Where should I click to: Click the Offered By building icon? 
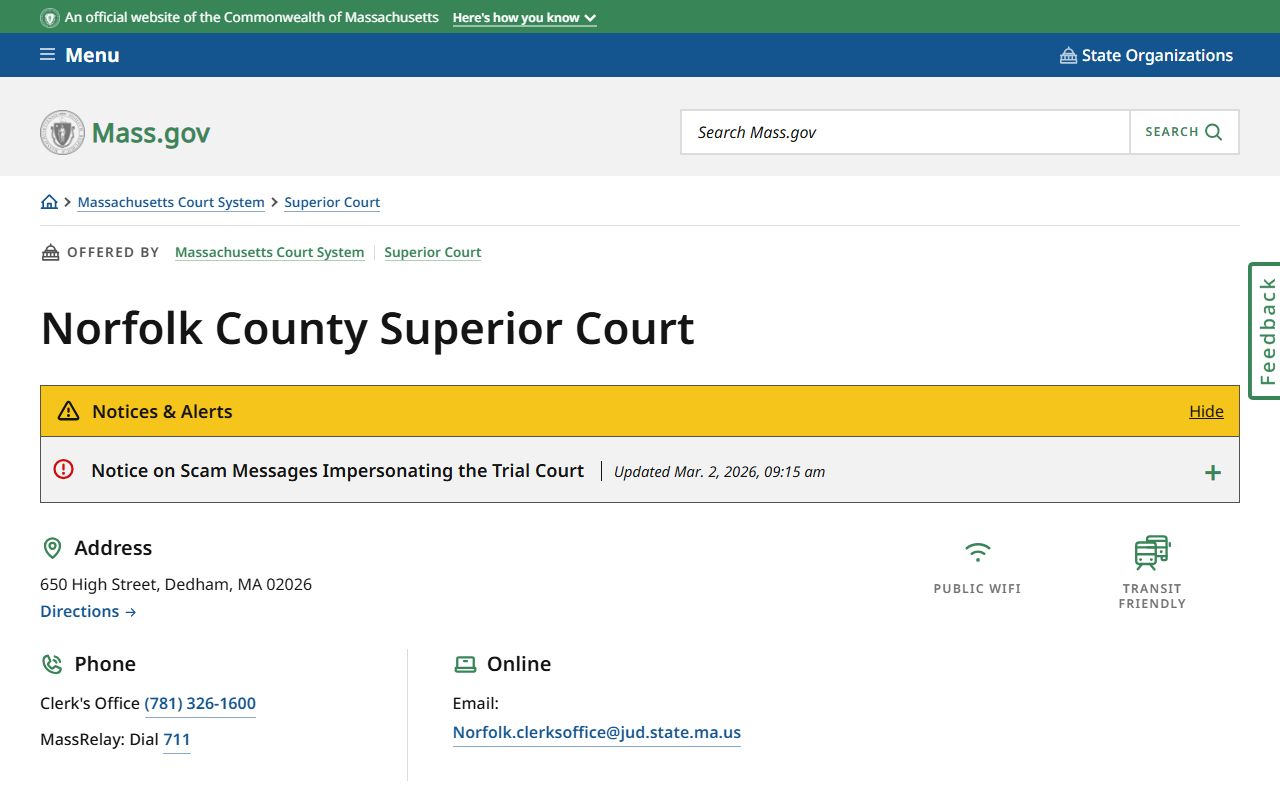50,252
